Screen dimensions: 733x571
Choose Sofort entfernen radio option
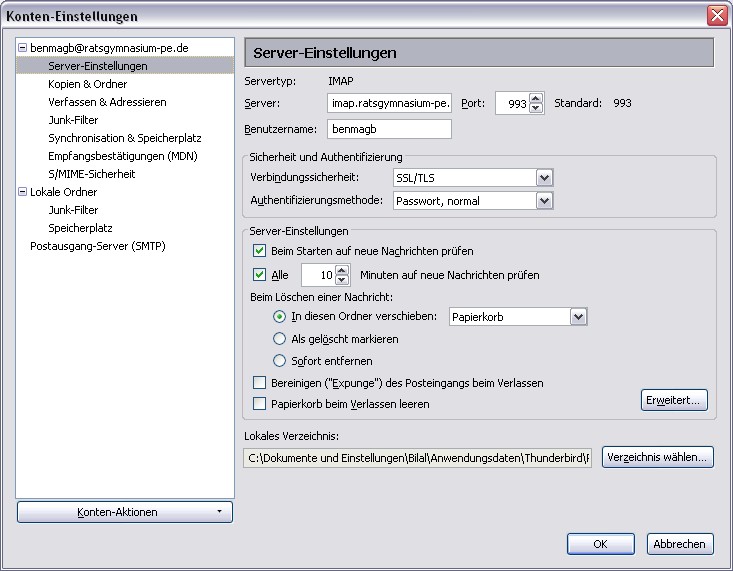point(280,361)
